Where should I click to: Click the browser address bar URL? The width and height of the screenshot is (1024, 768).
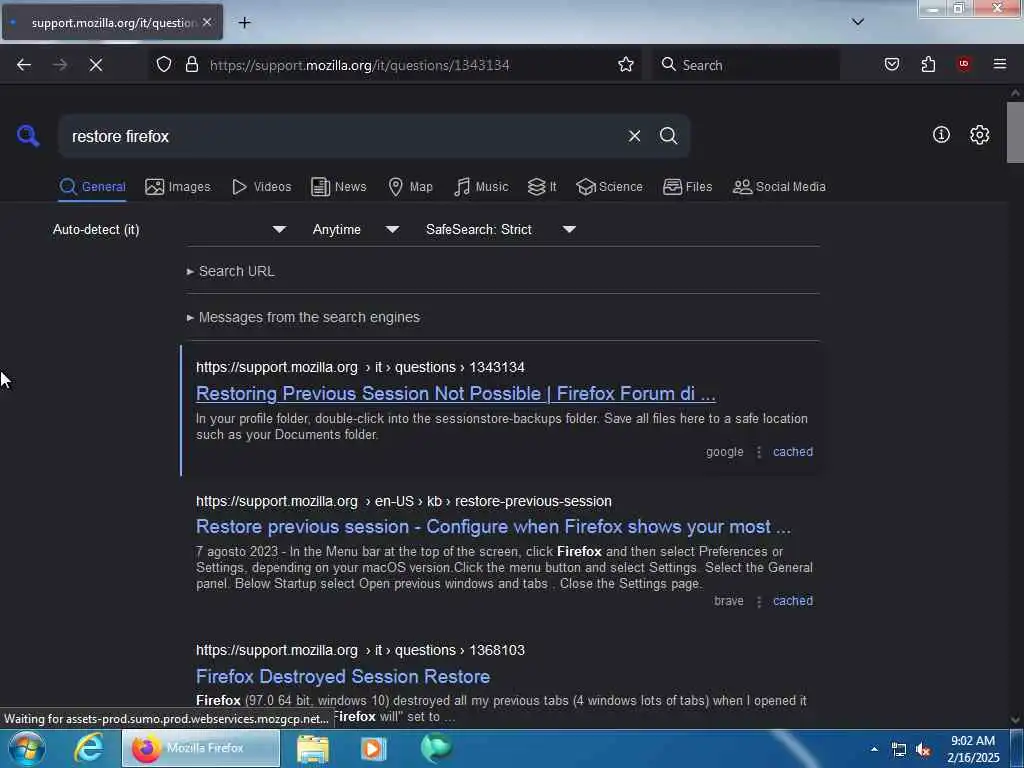point(359,65)
